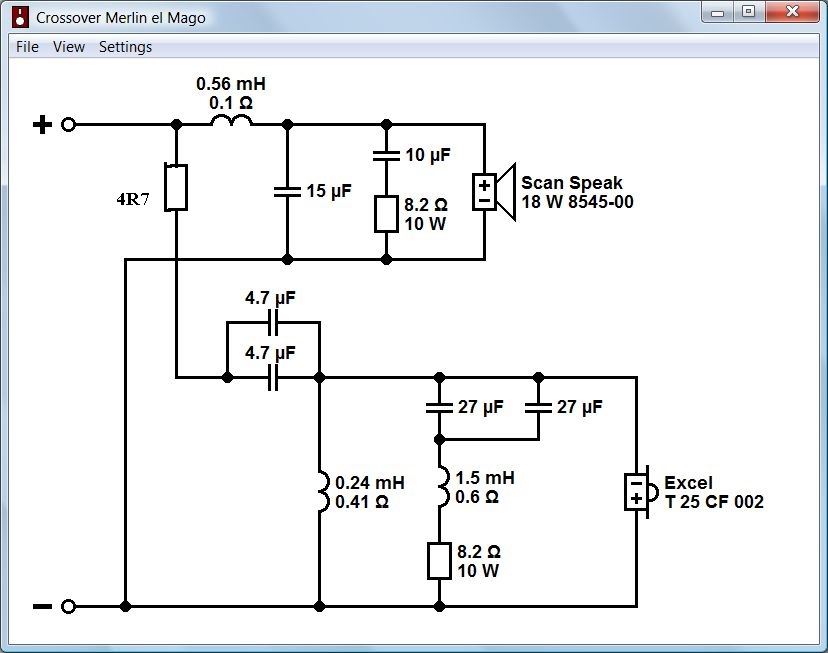Select the upper 4.7 µF capacitor symbol
The image size is (828, 653).
[273, 323]
